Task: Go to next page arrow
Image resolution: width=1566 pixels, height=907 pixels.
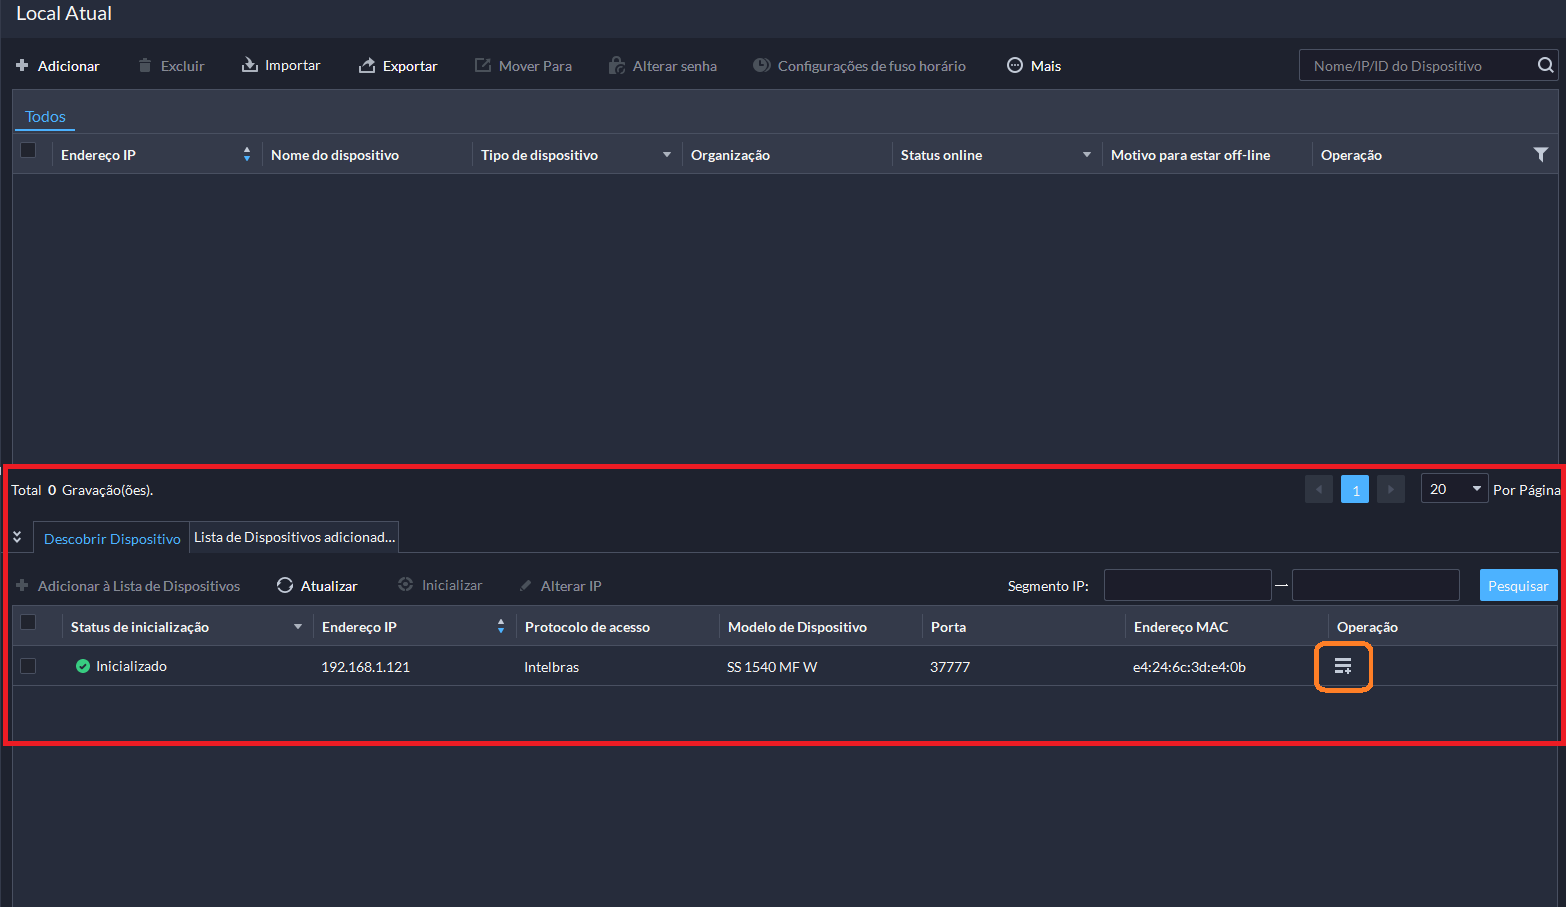Action: 1391,489
